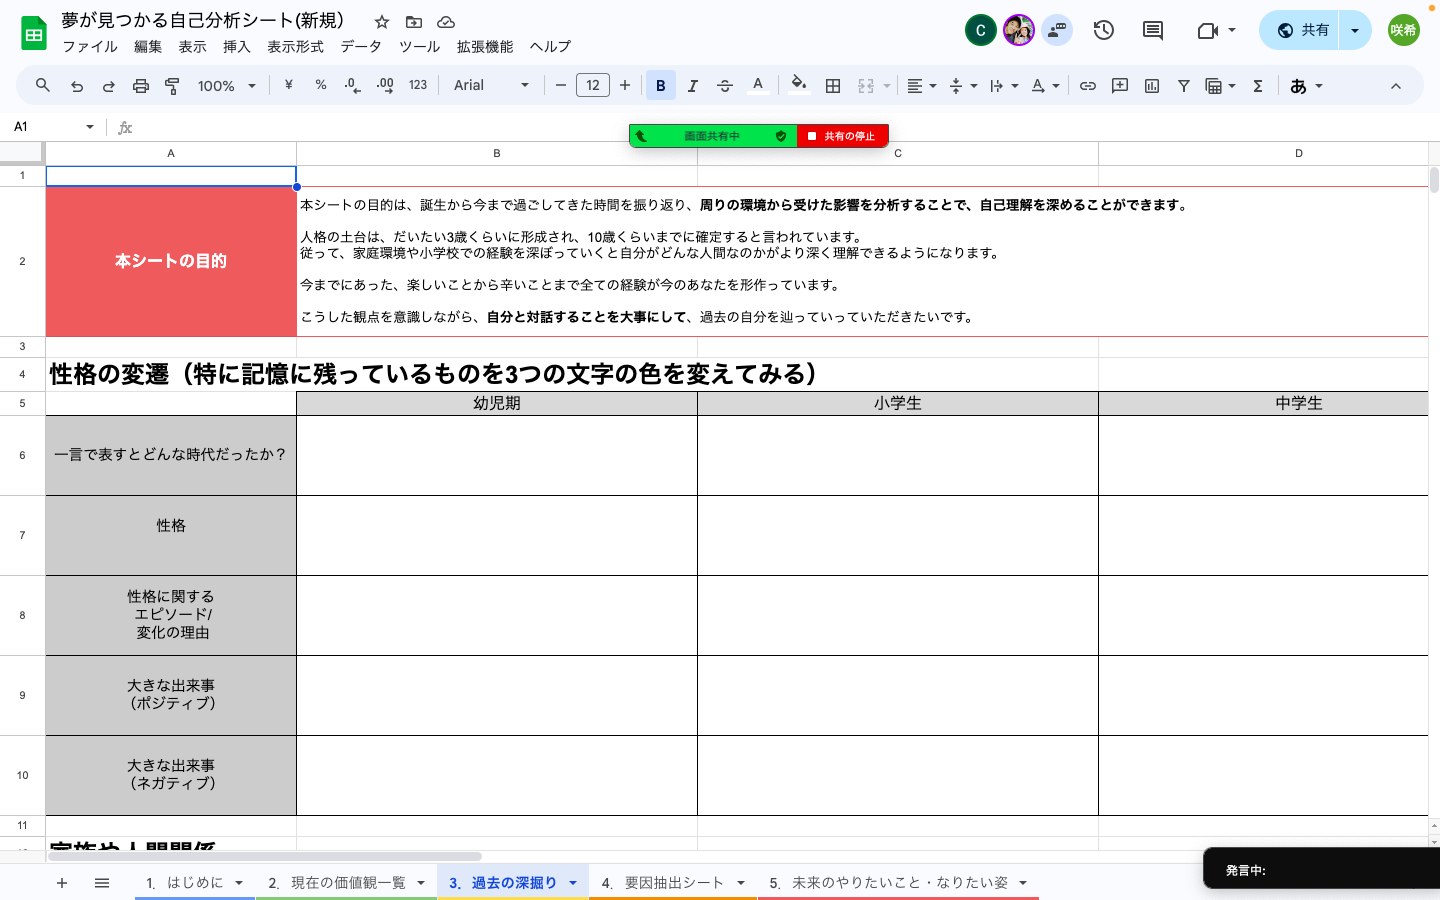Open the font family dropdown
This screenshot has height=900, width=1440.
(490, 85)
